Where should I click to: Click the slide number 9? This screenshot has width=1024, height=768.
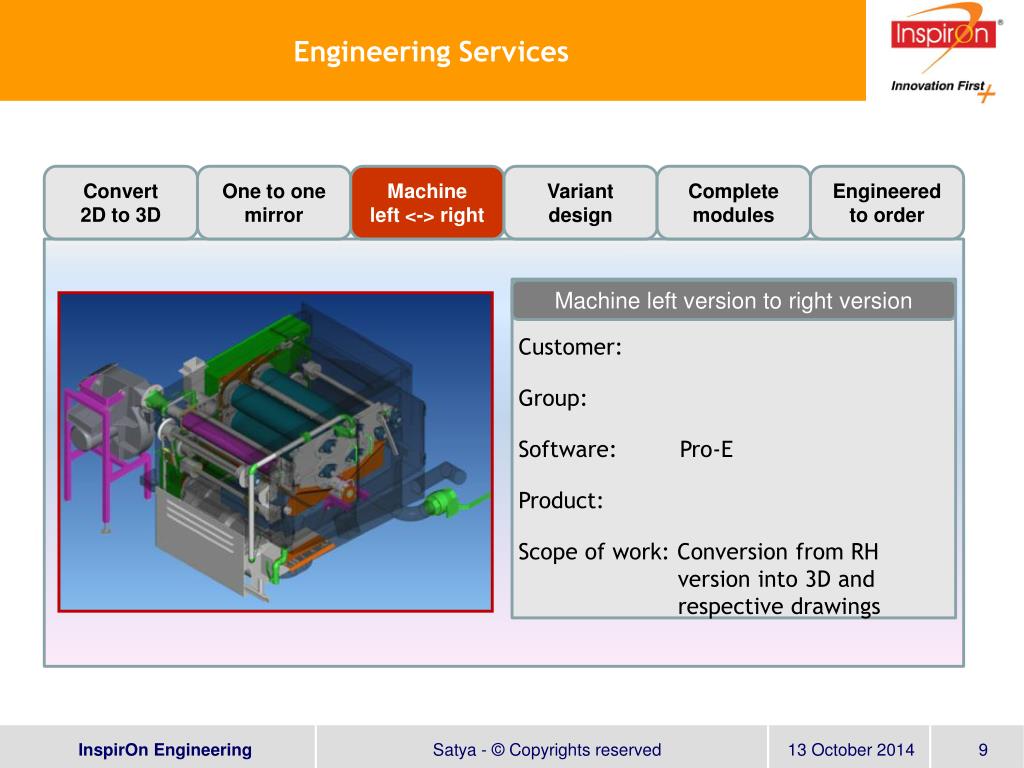click(983, 750)
